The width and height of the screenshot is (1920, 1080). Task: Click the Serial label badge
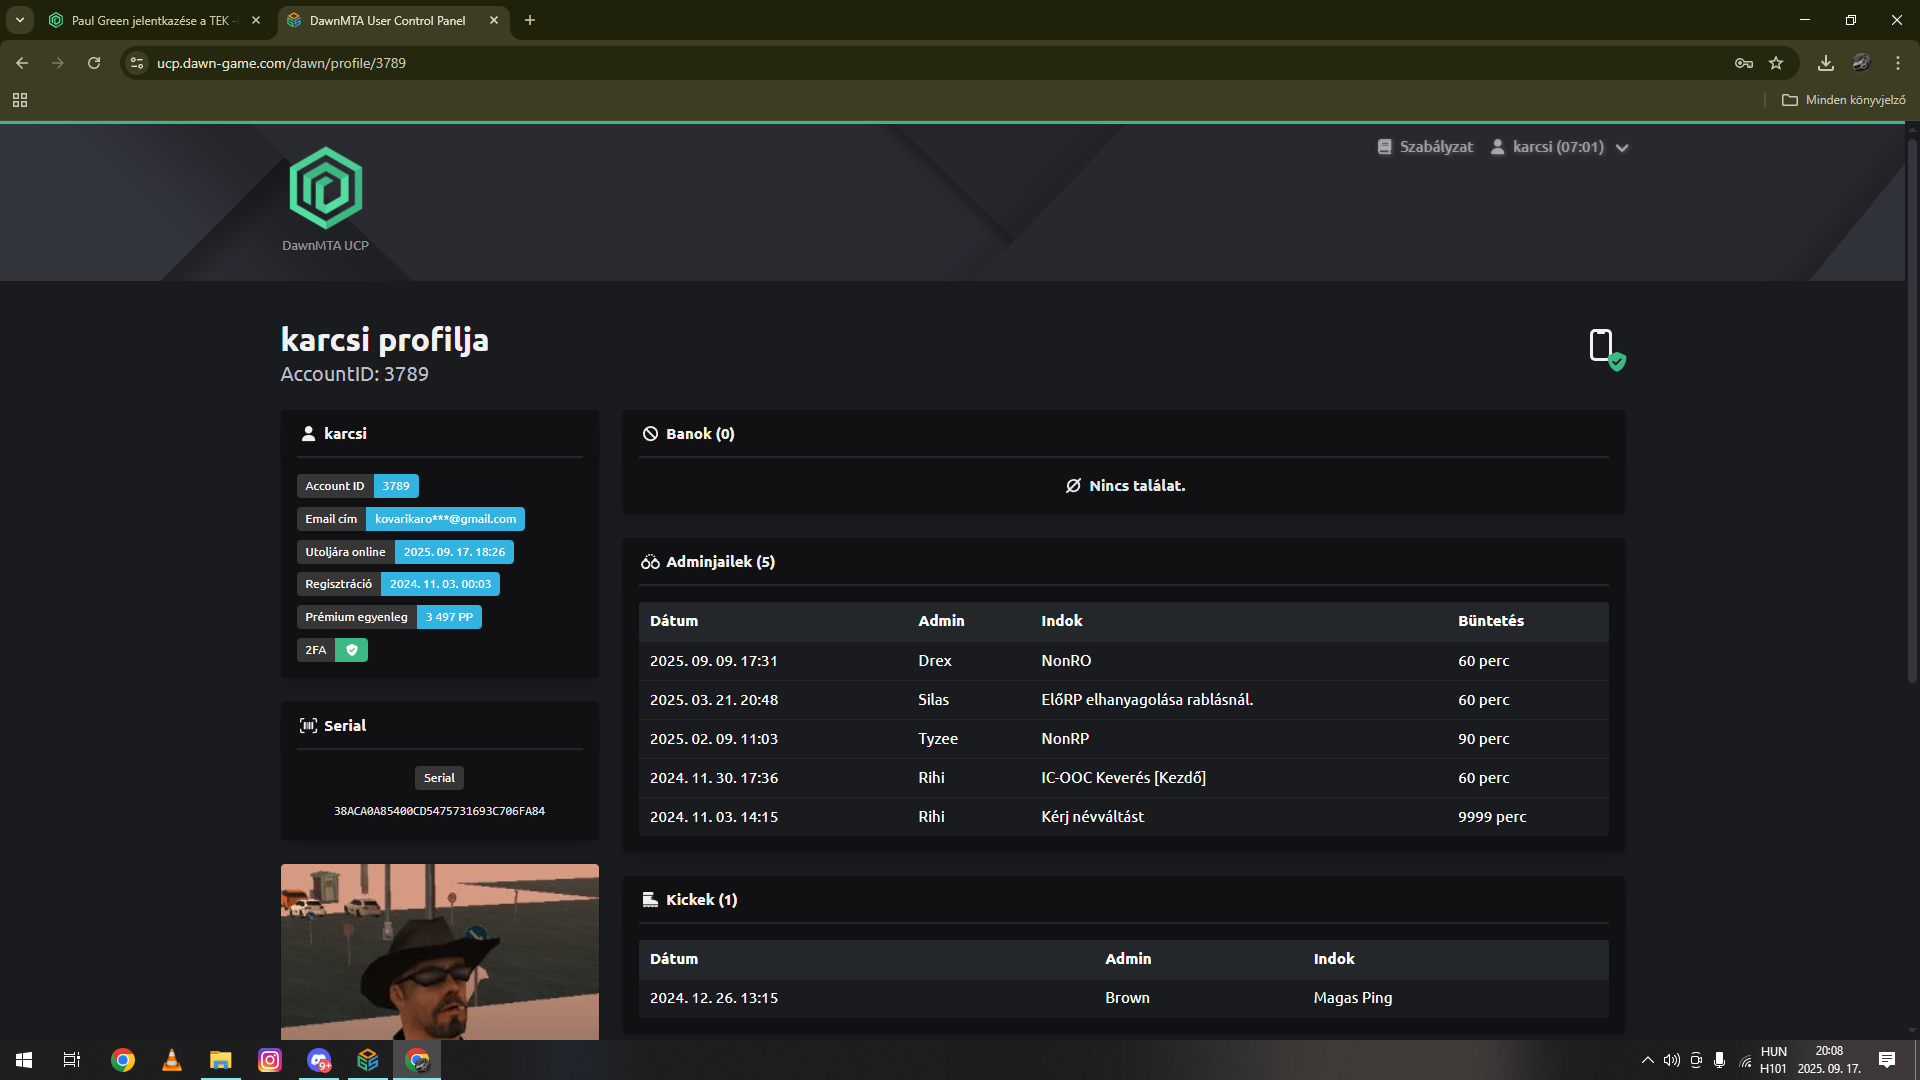[439, 778]
